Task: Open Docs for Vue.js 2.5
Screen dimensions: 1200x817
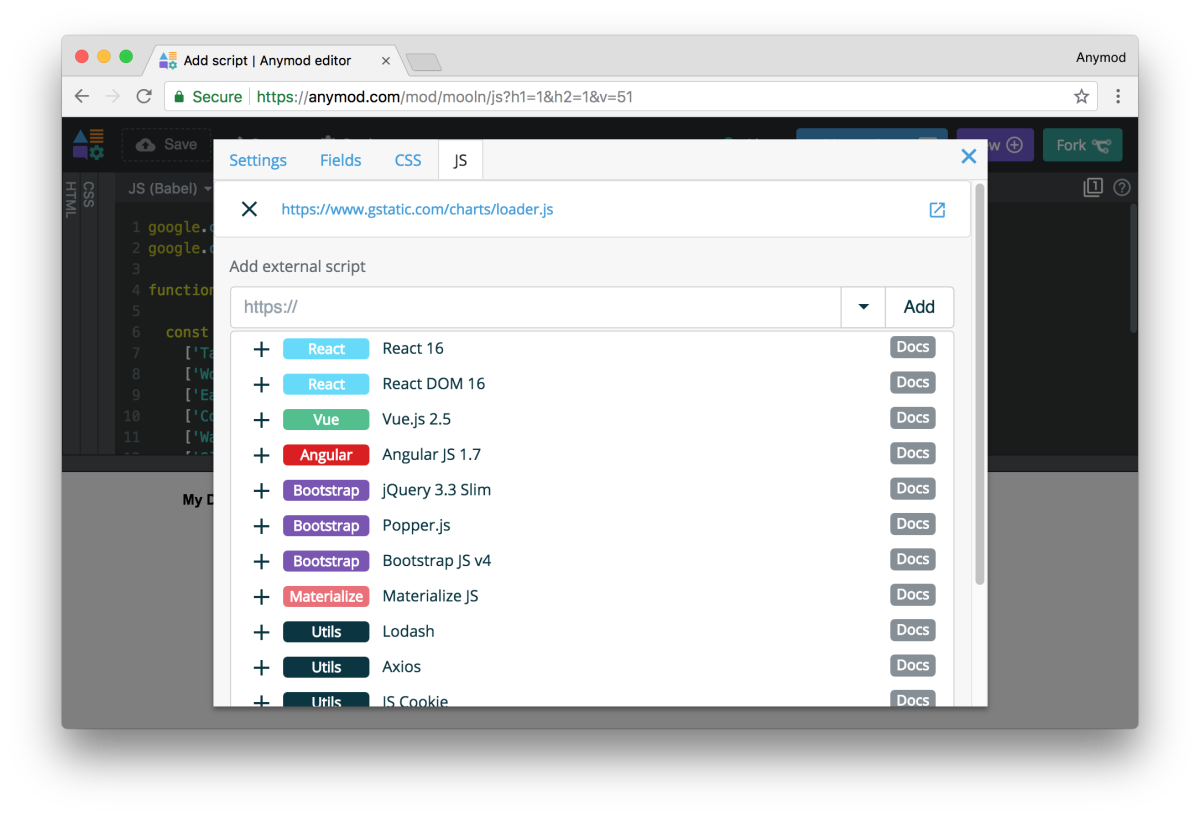Action: click(x=913, y=418)
